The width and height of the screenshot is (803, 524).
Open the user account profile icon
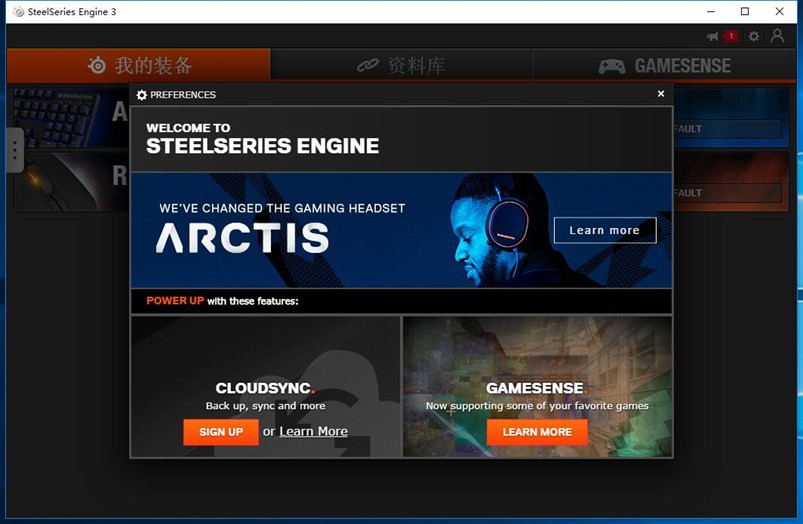[777, 36]
